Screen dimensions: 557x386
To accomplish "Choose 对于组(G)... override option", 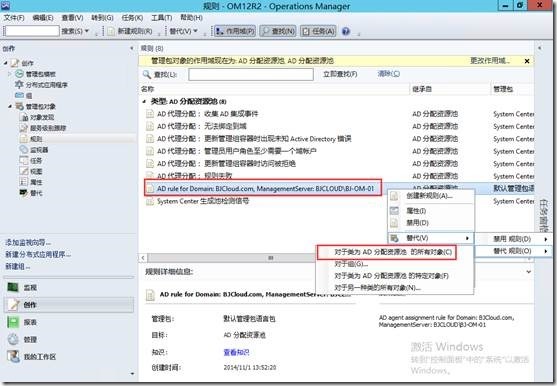I will (x=351, y=264).
